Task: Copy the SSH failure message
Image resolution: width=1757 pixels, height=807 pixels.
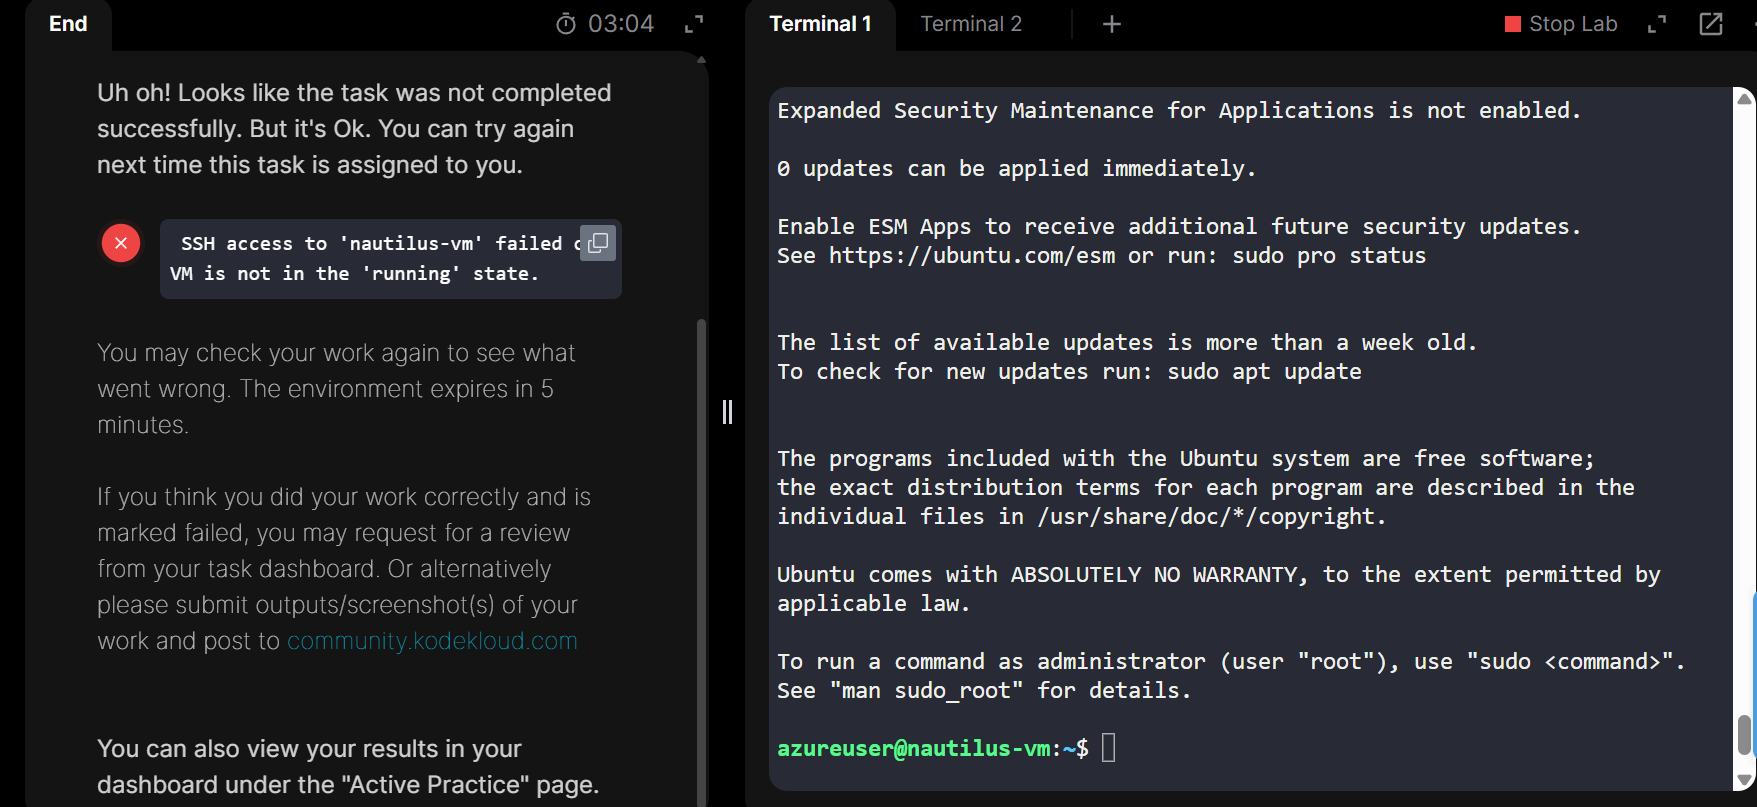Action: (x=598, y=243)
